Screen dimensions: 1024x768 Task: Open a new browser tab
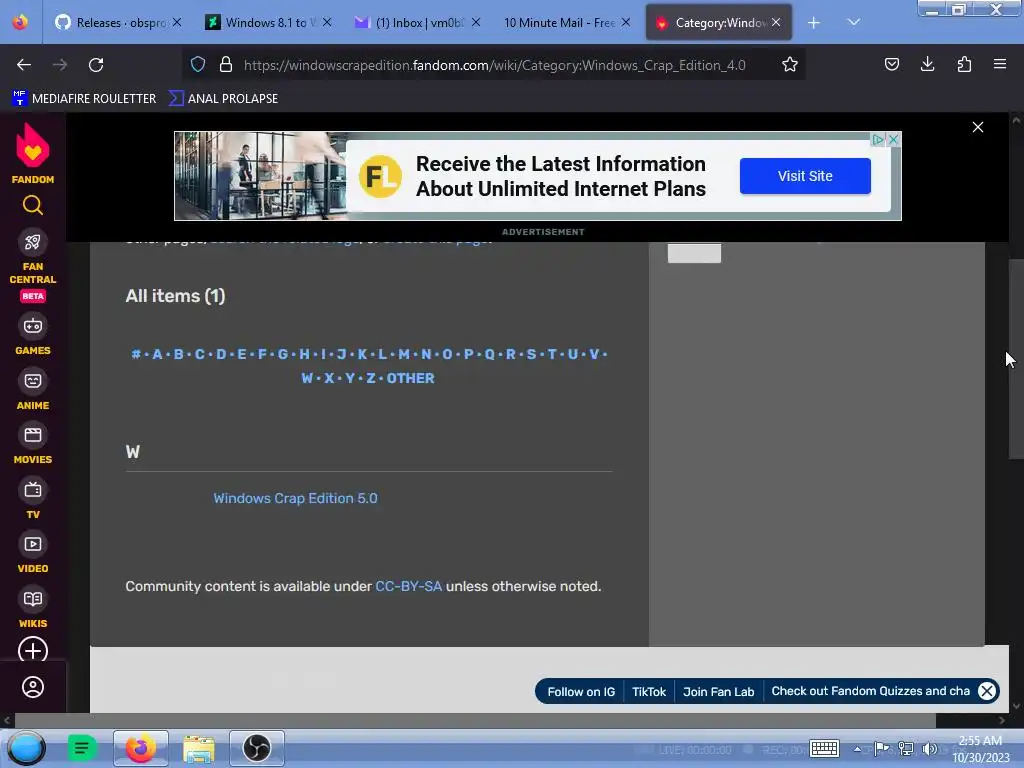point(814,23)
